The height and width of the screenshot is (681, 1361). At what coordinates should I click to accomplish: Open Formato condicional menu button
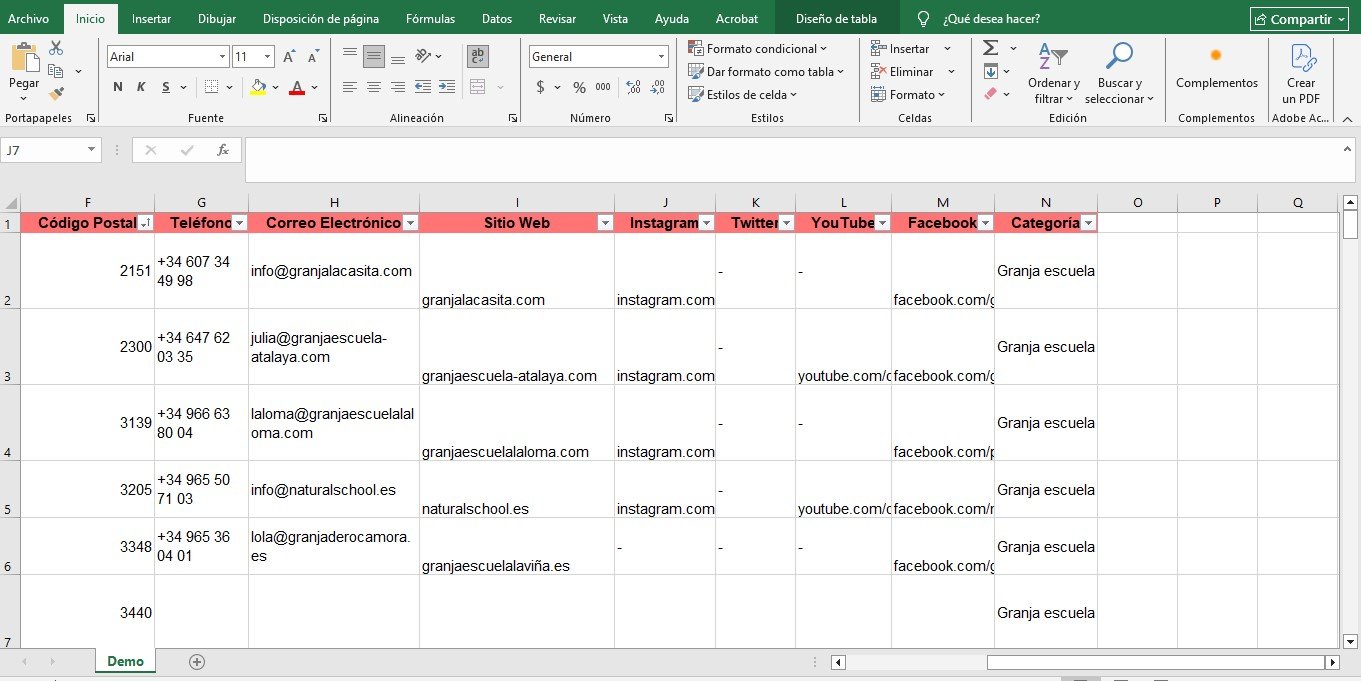tap(758, 48)
